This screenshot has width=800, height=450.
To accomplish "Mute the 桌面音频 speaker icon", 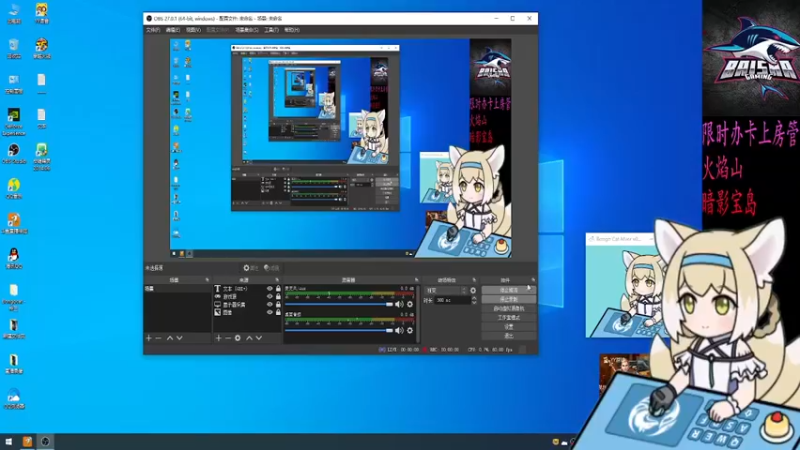I will 399,330.
